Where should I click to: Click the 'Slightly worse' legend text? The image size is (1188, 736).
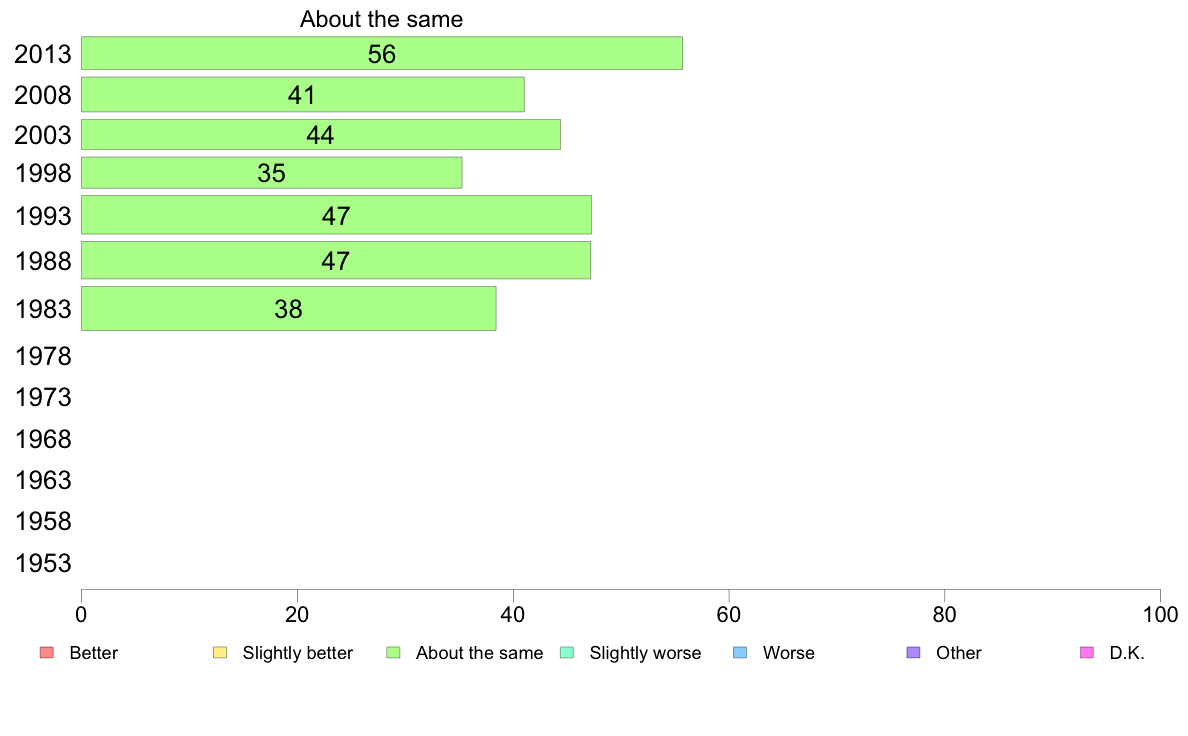click(x=646, y=653)
